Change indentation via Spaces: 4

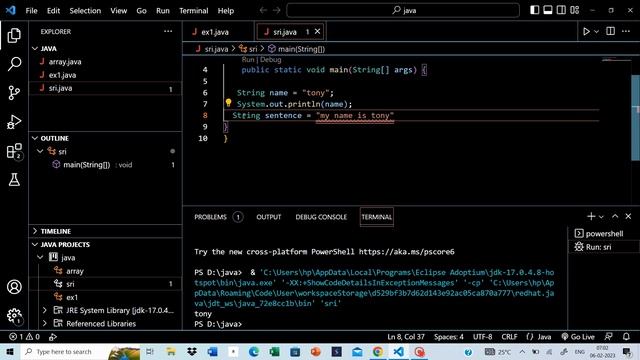[x=449, y=337]
